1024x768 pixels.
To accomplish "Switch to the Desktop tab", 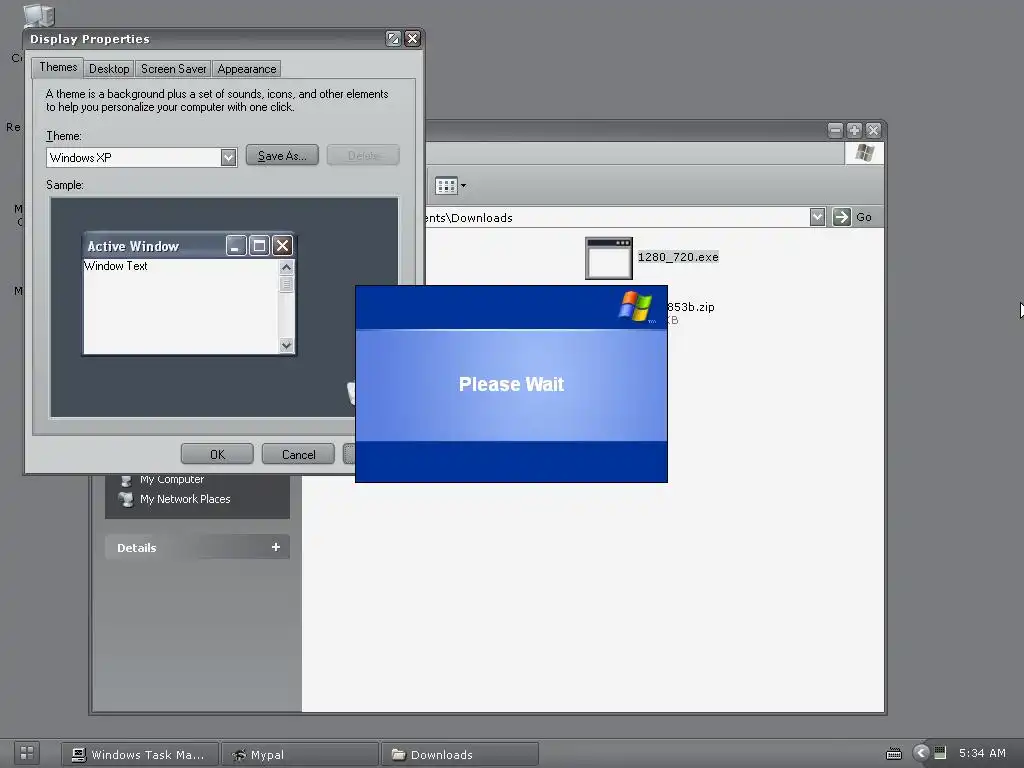I will click(x=109, y=69).
